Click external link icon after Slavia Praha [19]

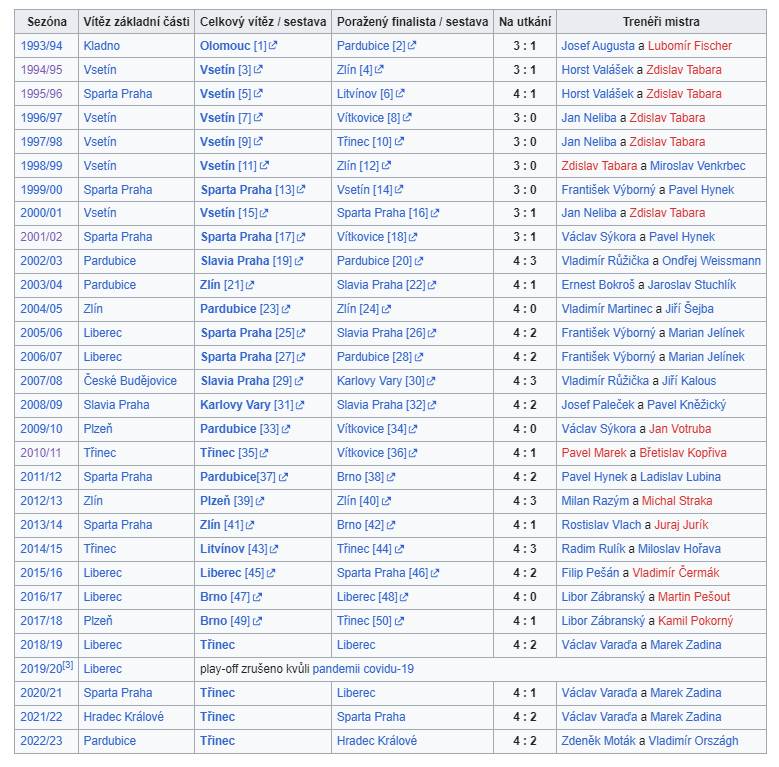(x=298, y=261)
